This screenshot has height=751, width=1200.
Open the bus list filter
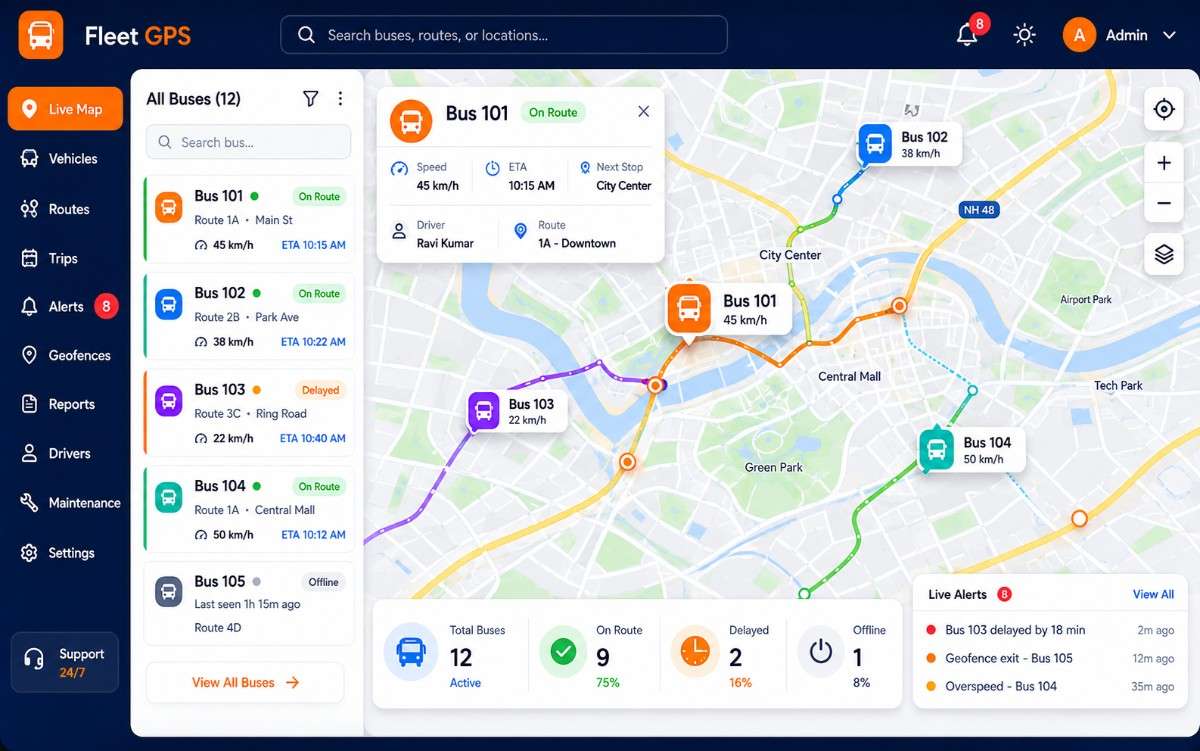310,98
